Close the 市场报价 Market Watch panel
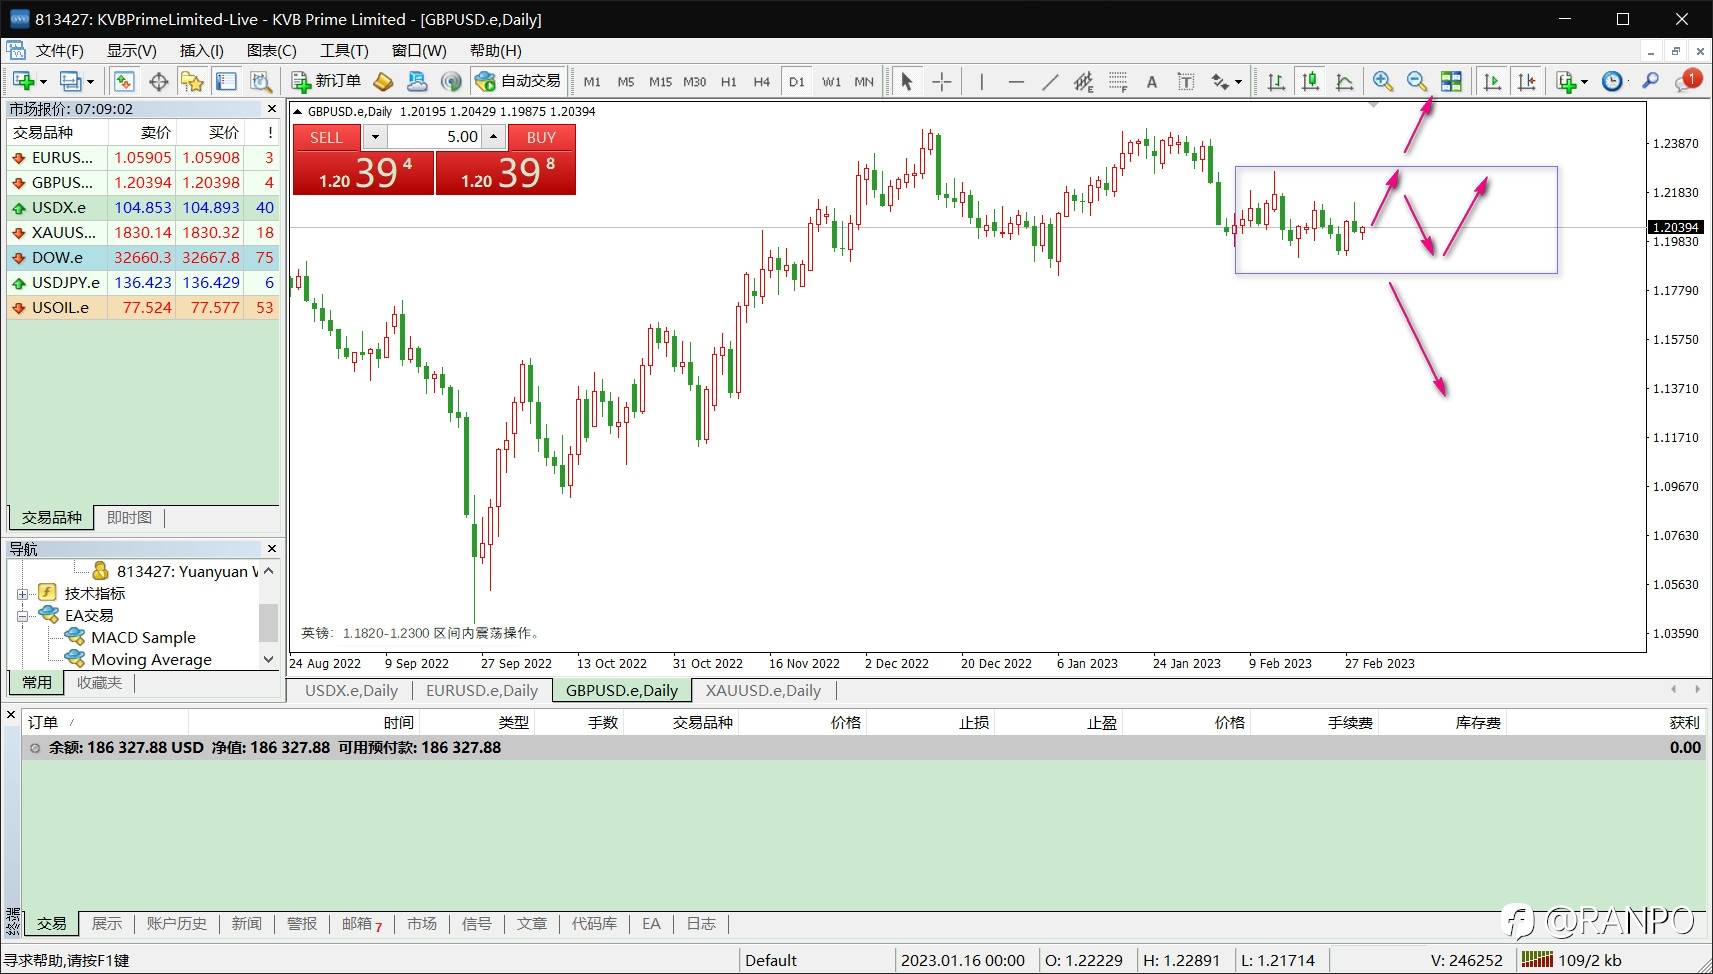 tap(271, 108)
